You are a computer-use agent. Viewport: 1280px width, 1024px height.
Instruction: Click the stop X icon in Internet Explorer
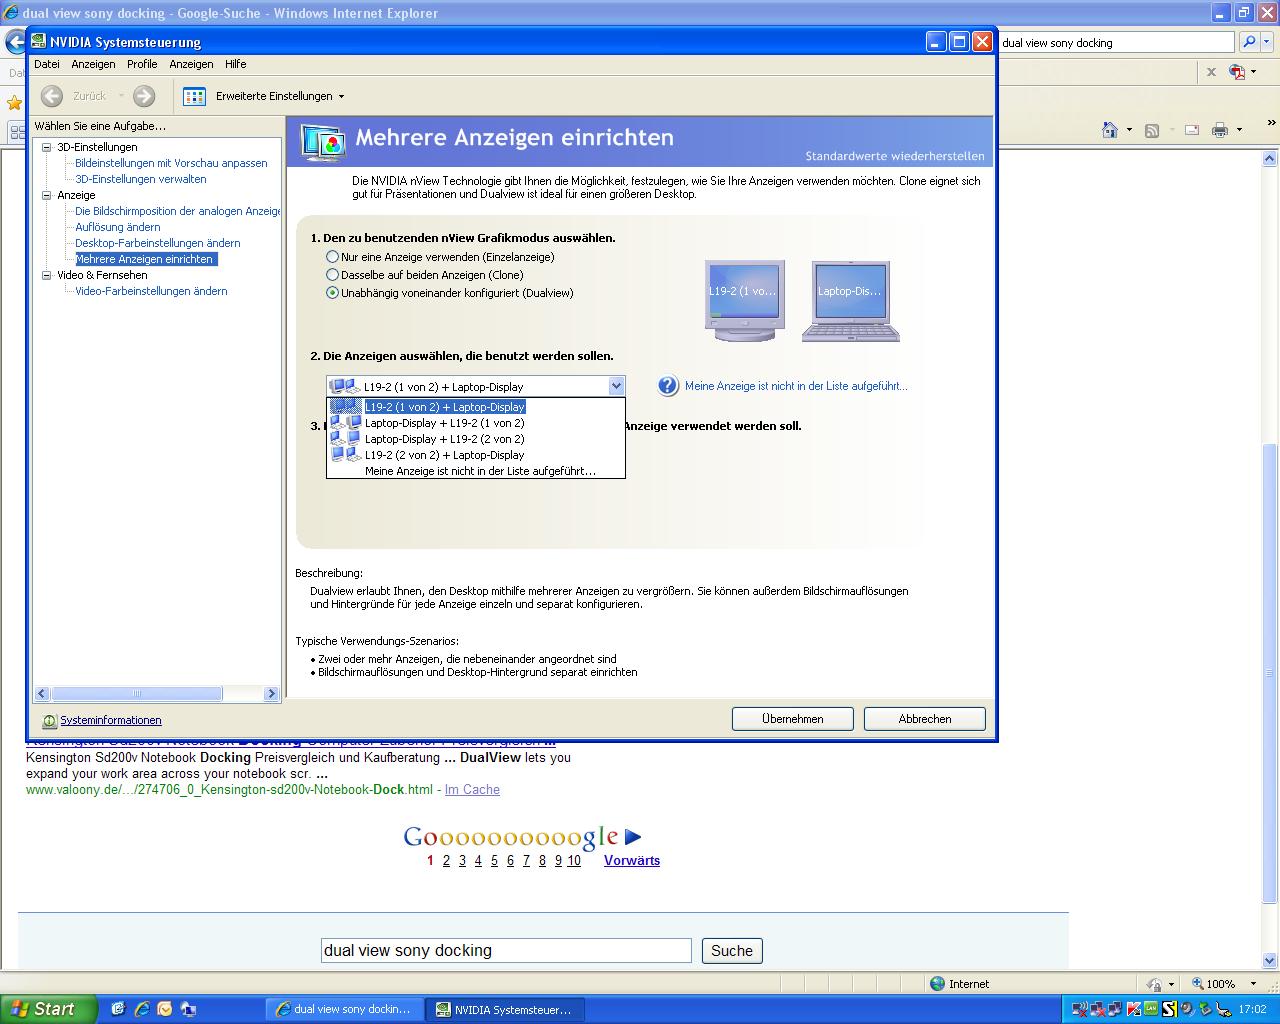[1211, 72]
